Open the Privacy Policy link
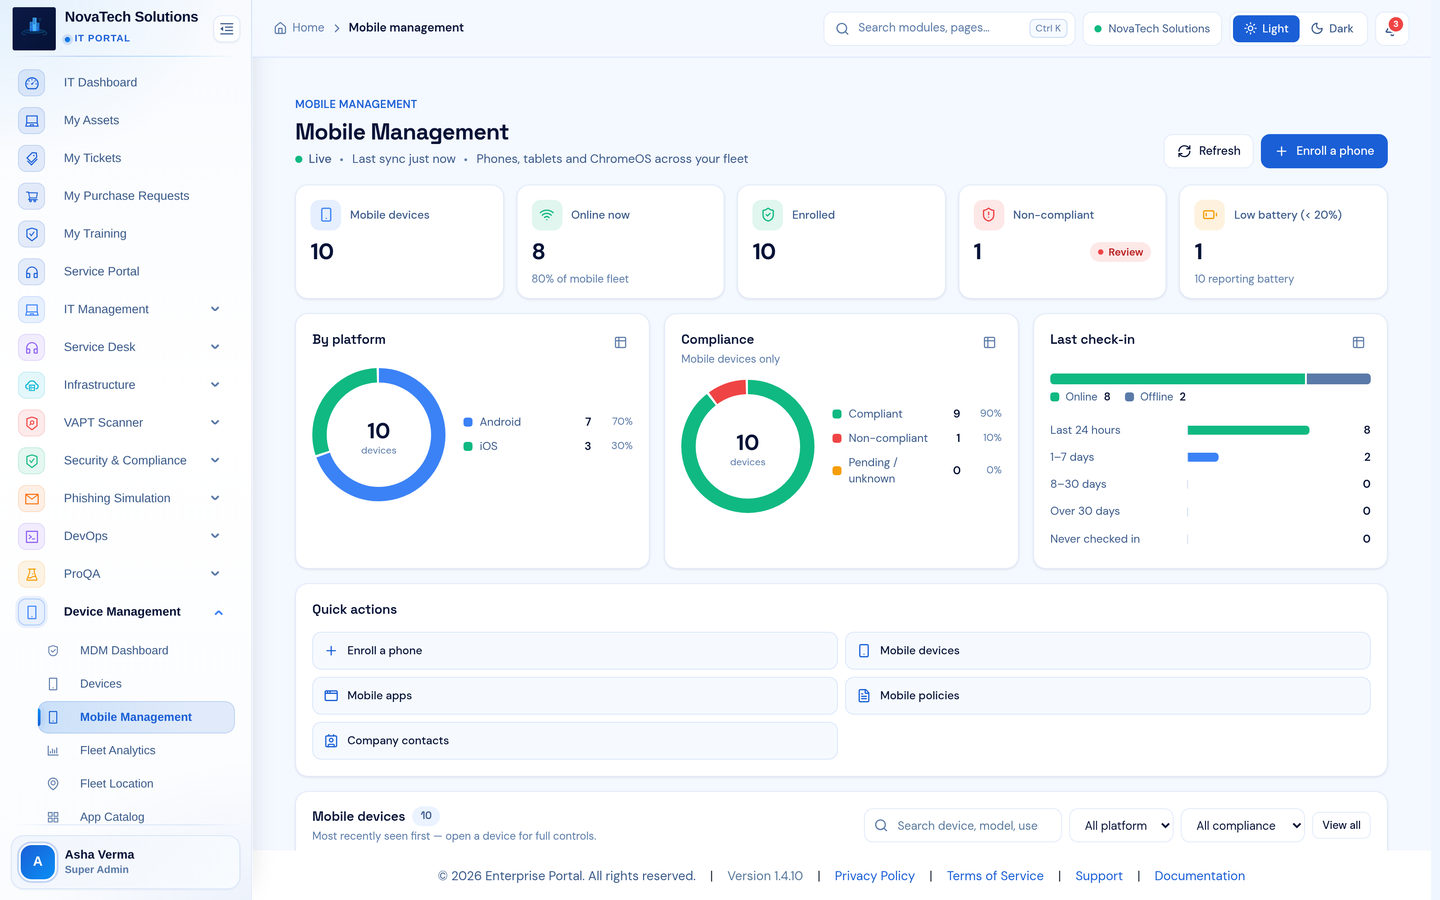The width and height of the screenshot is (1440, 900). [874, 876]
